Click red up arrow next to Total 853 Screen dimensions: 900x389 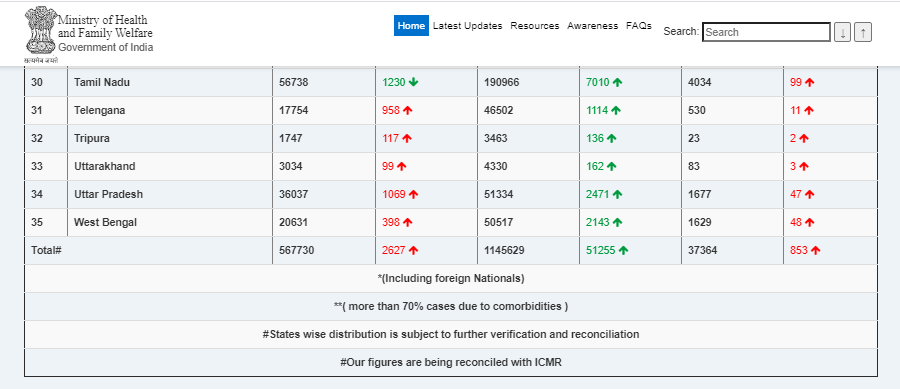point(816,250)
